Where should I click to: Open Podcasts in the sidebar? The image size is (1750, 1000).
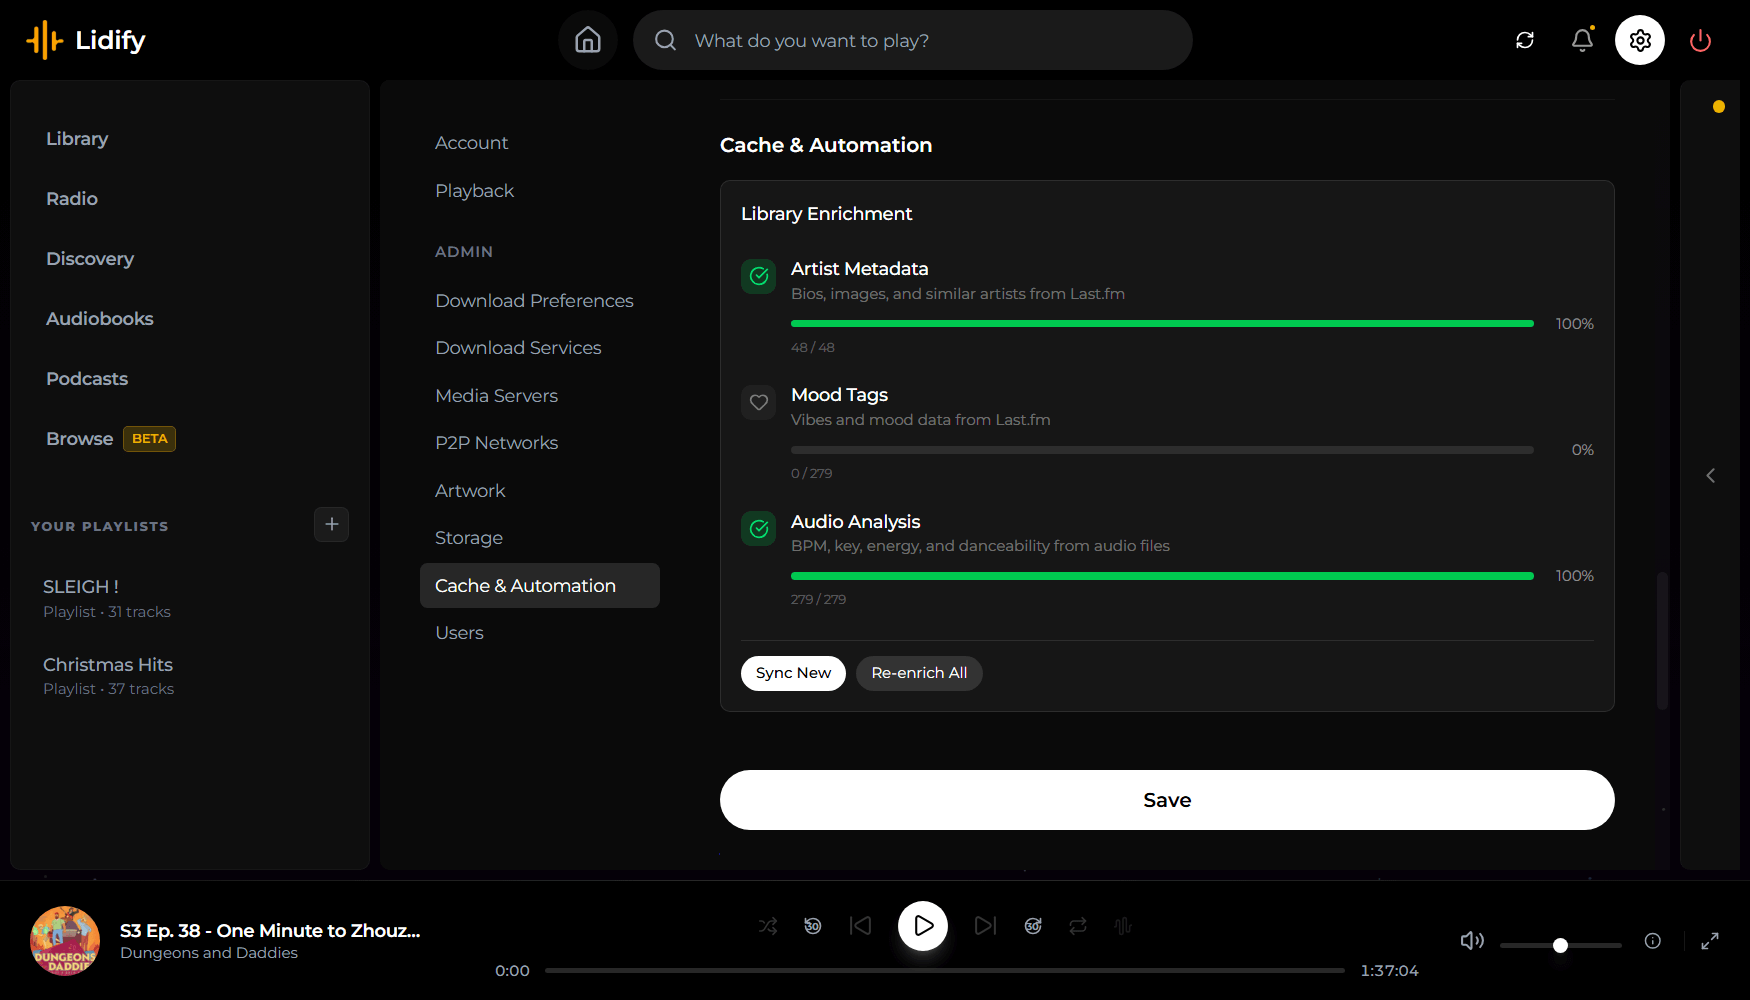pyautogui.click(x=87, y=379)
